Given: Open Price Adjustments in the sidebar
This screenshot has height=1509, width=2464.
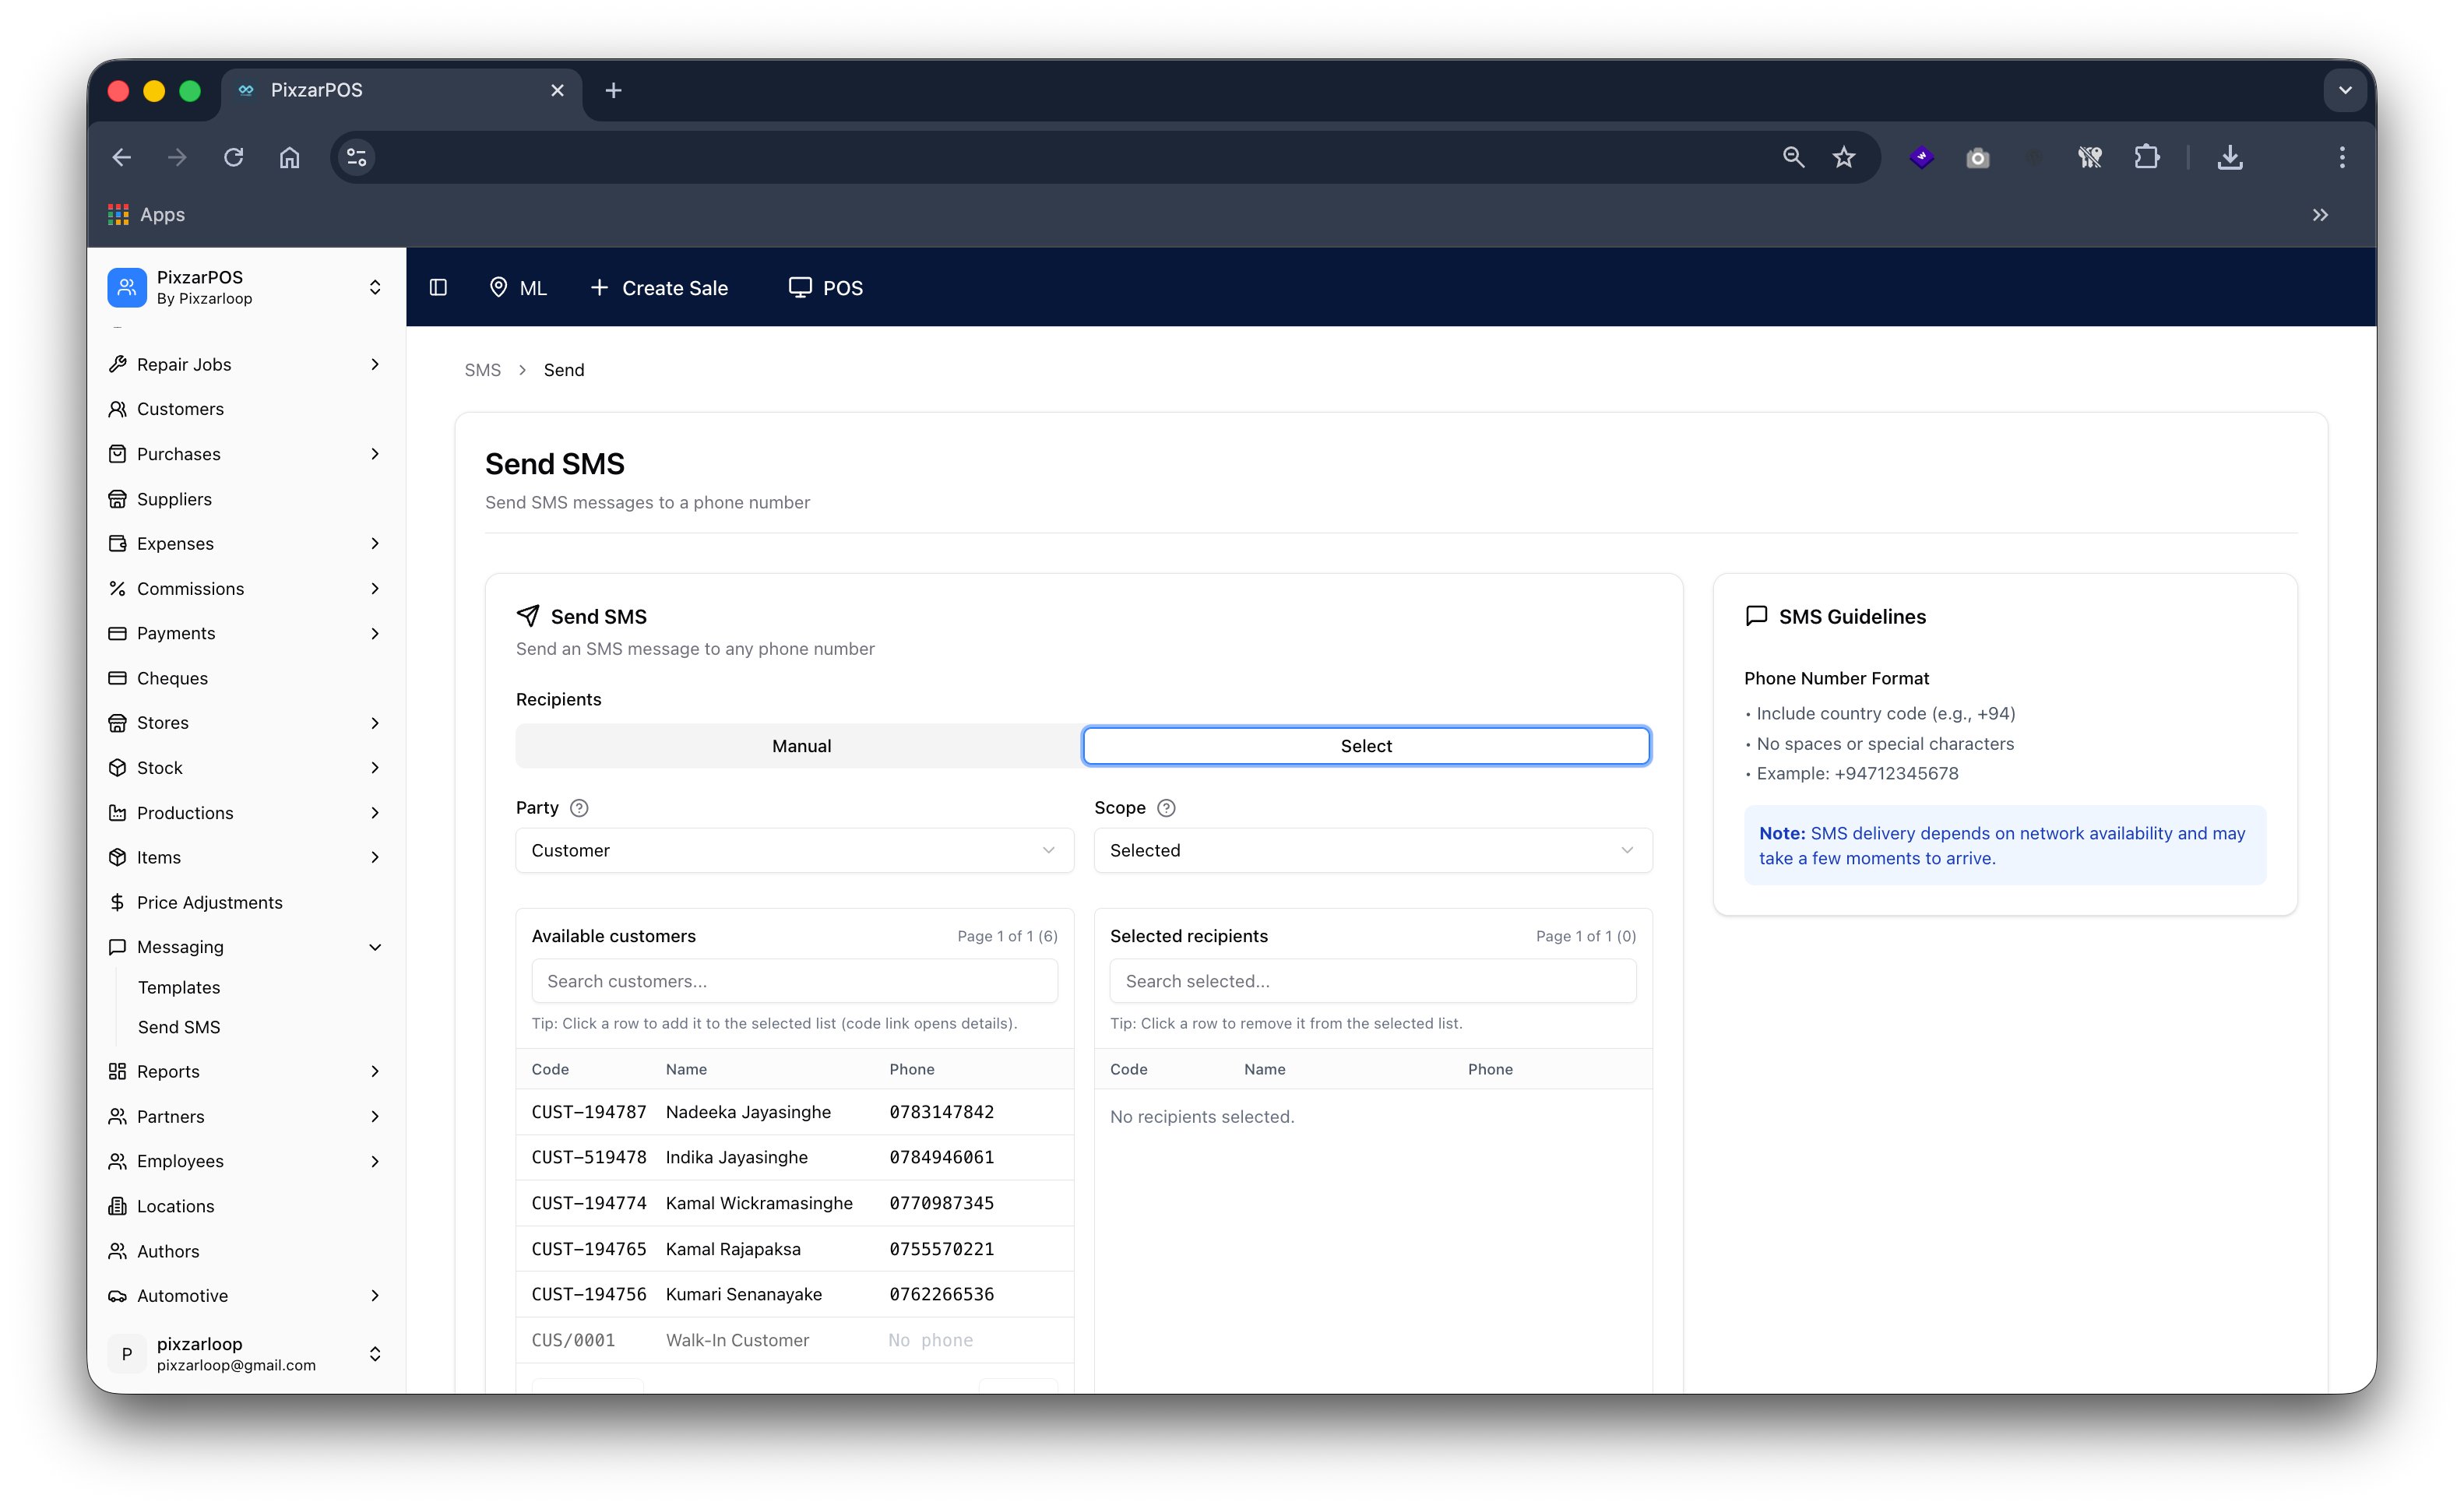Looking at the screenshot, I should 209,901.
